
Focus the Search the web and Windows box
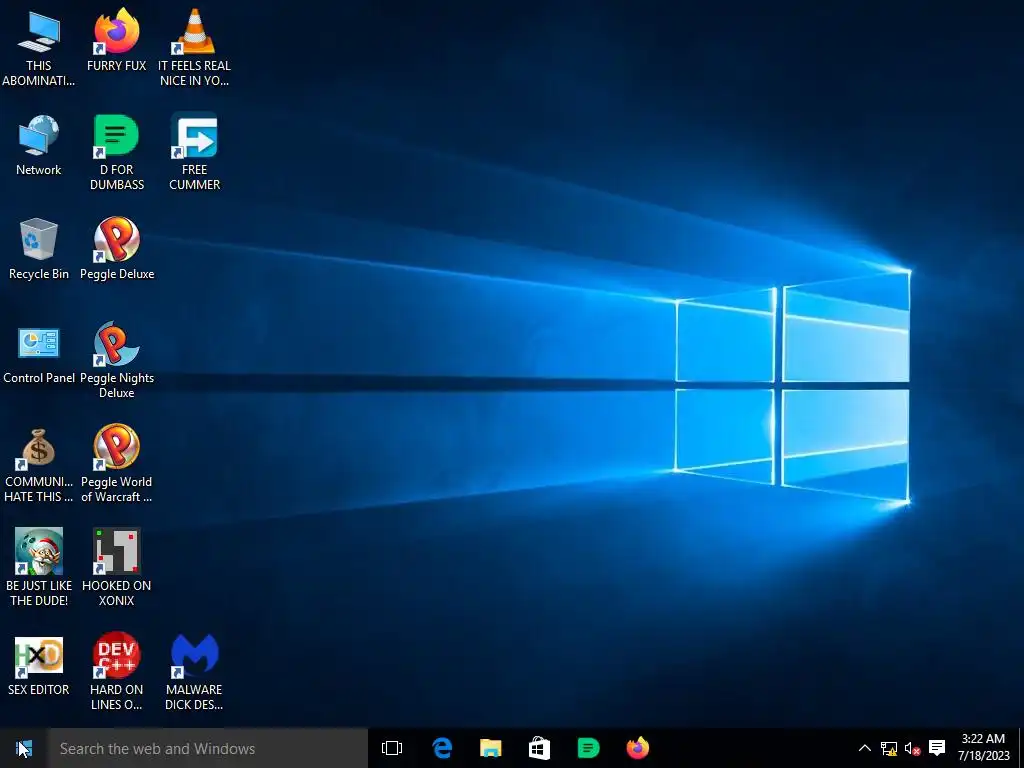(208, 748)
